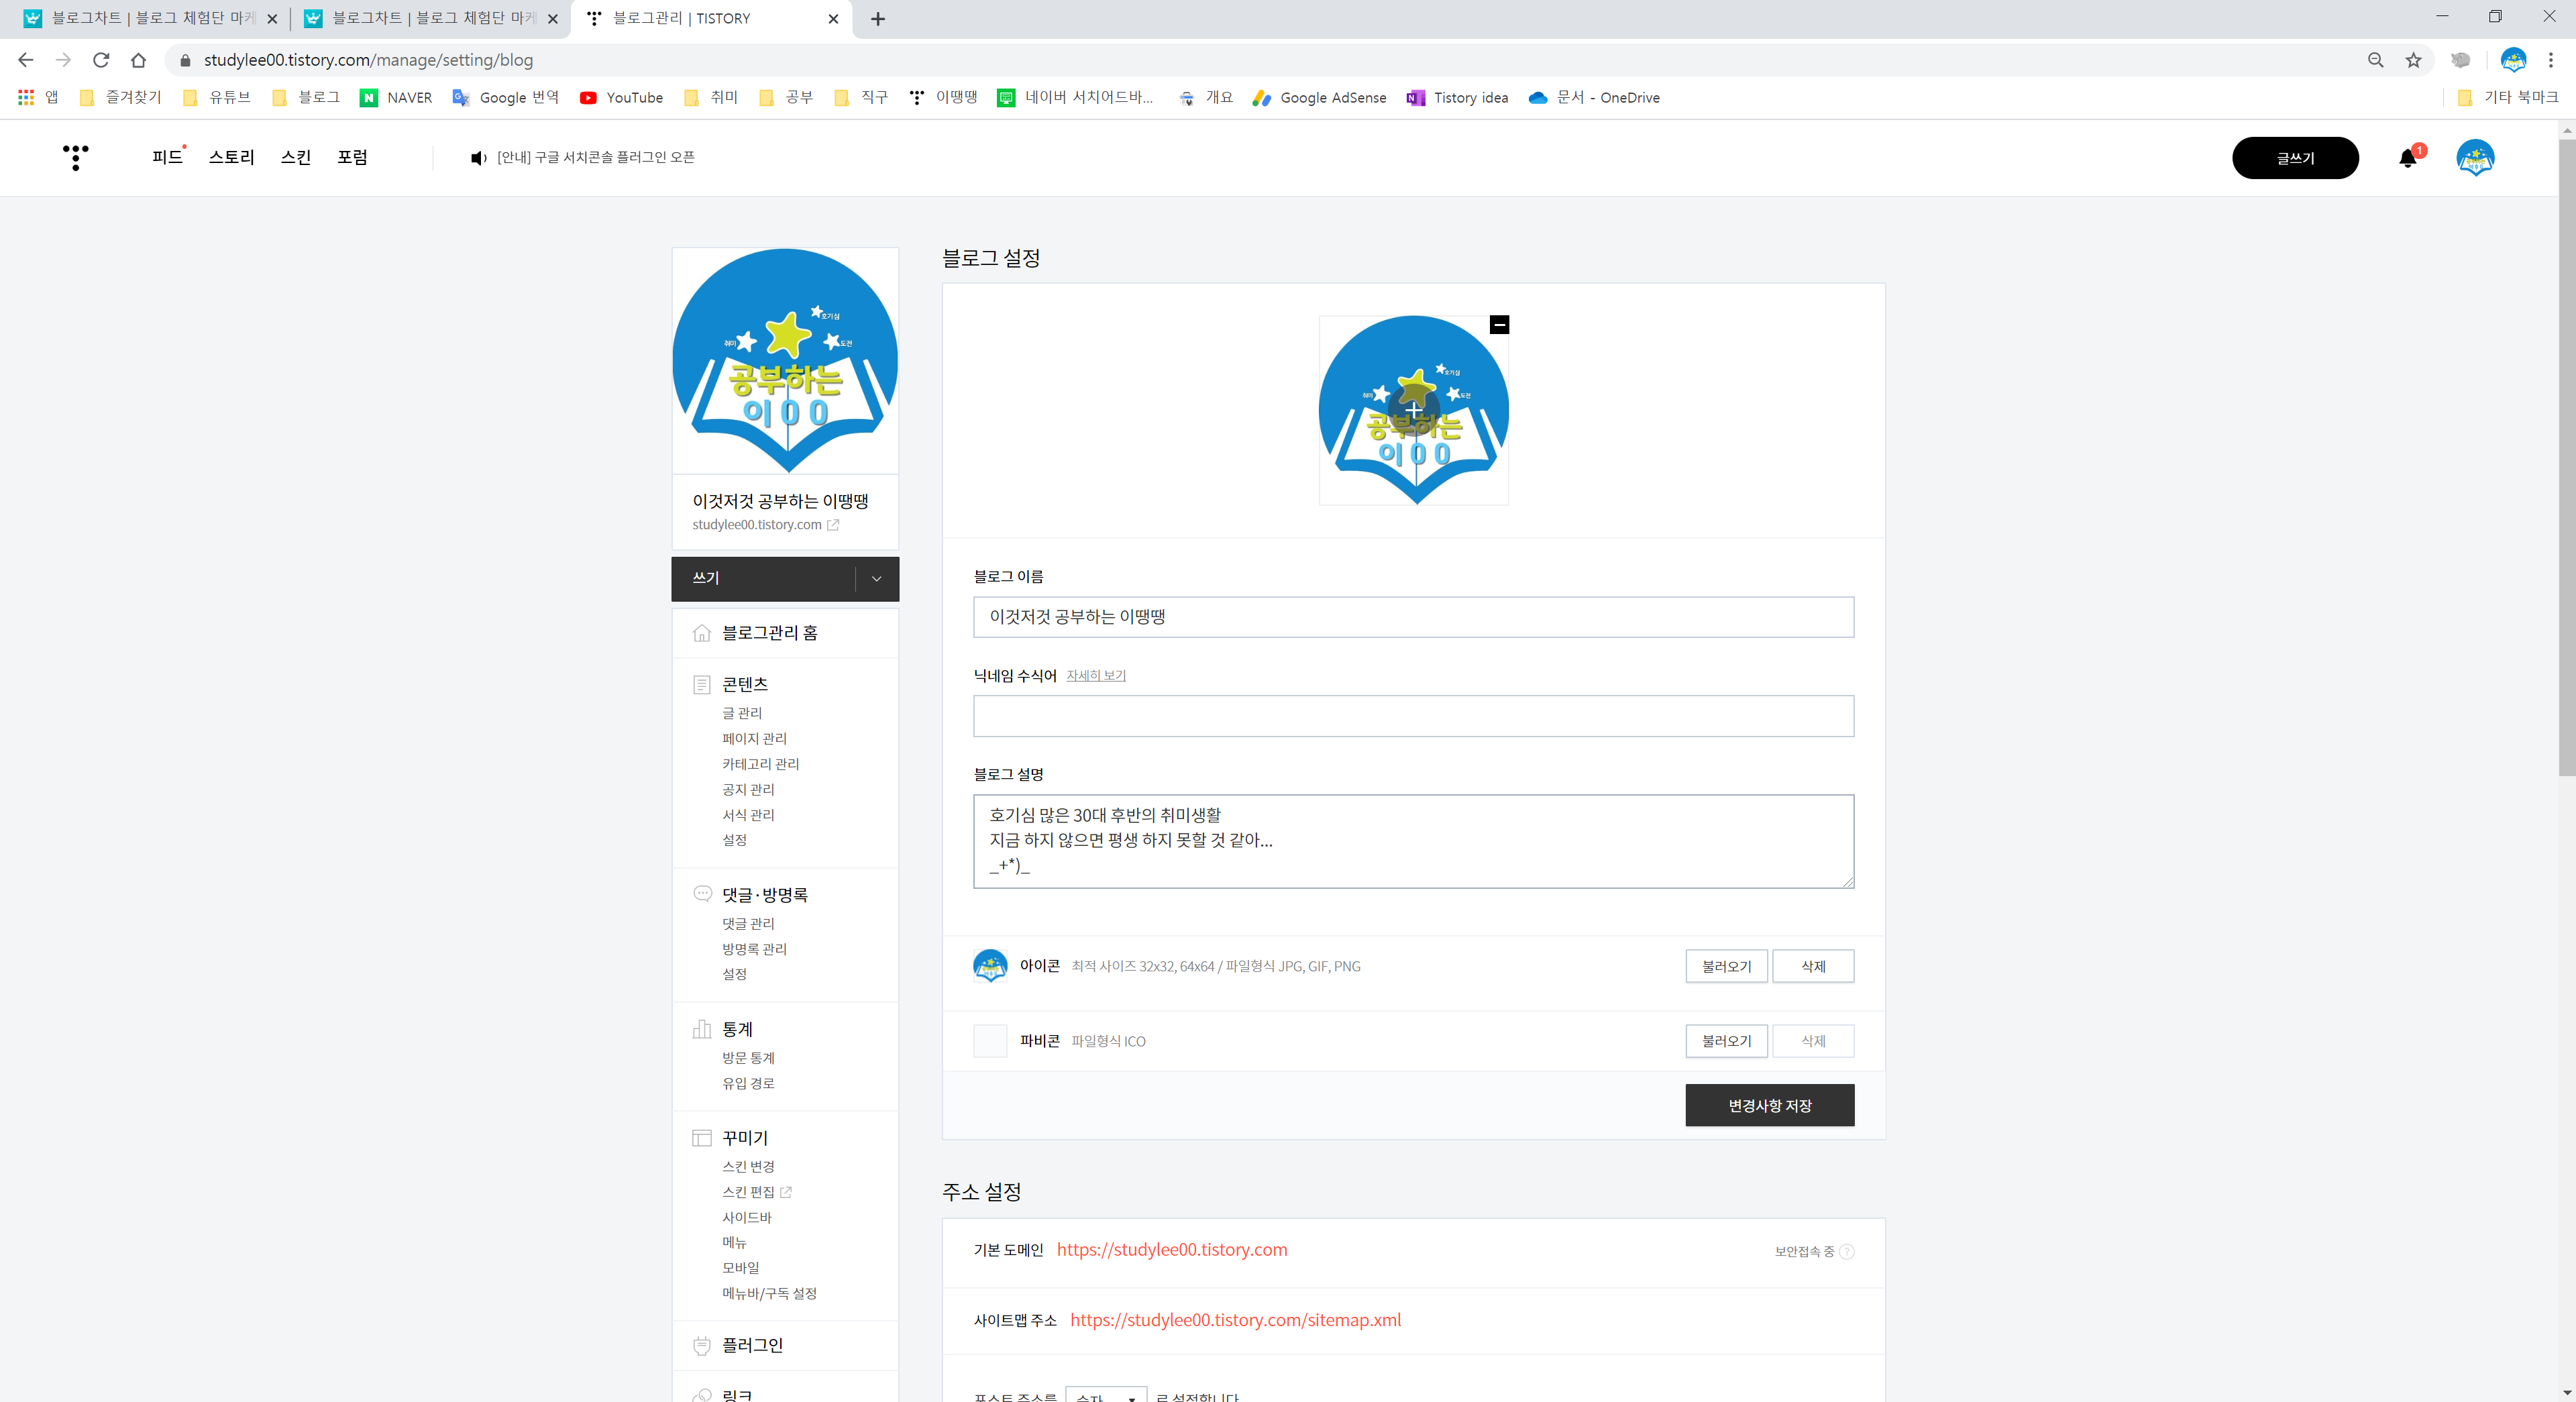The height and width of the screenshot is (1402, 2576).
Task: Click the secure connection help icon
Action: click(1847, 1252)
